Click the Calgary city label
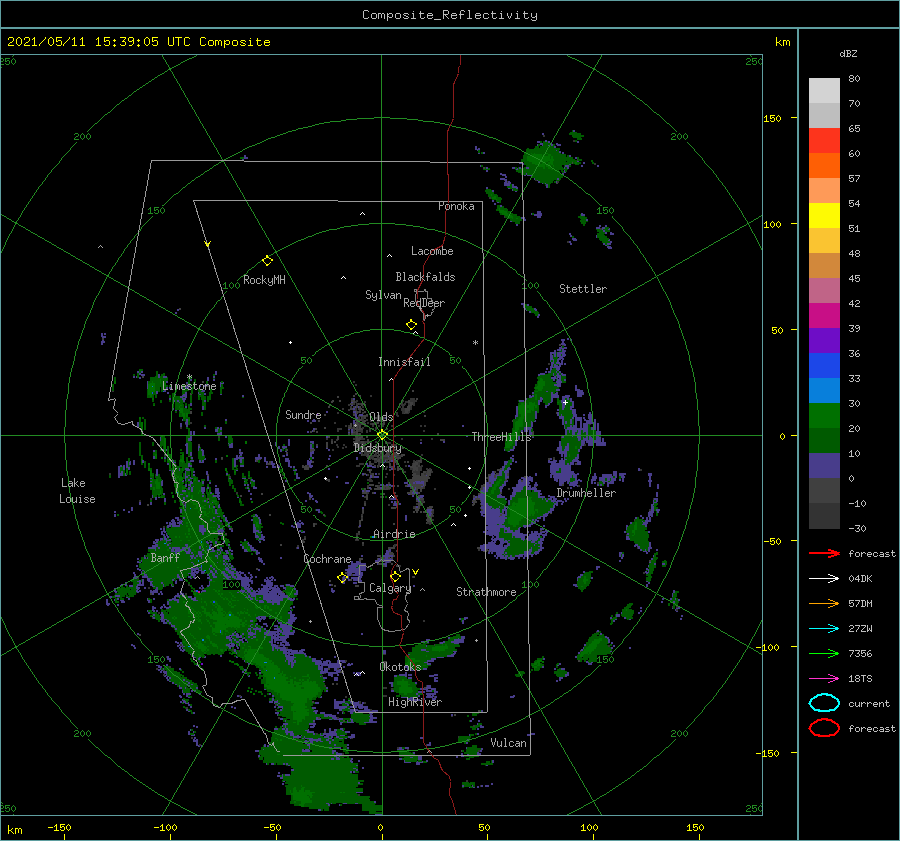 click(390, 588)
